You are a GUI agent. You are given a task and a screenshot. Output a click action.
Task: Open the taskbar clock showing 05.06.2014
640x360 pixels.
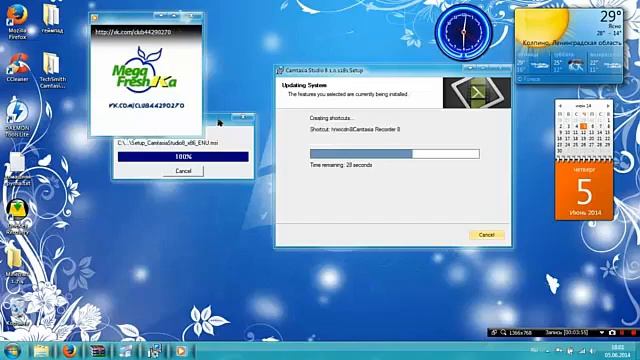coord(618,351)
